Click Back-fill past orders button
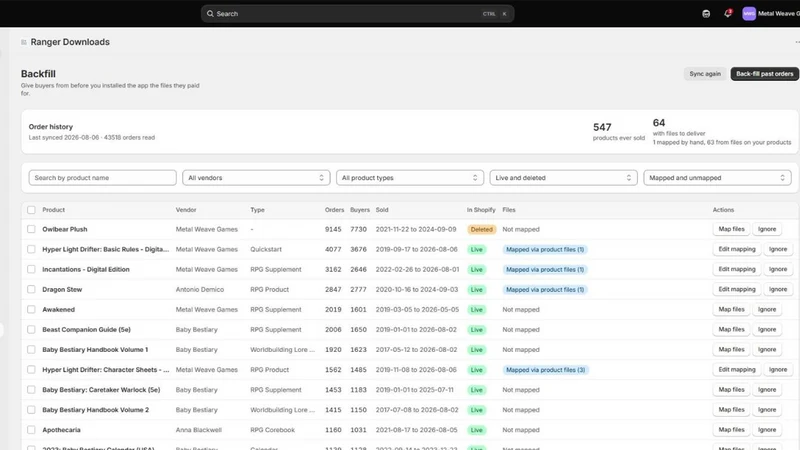This screenshot has height=450, width=800. tap(764, 74)
